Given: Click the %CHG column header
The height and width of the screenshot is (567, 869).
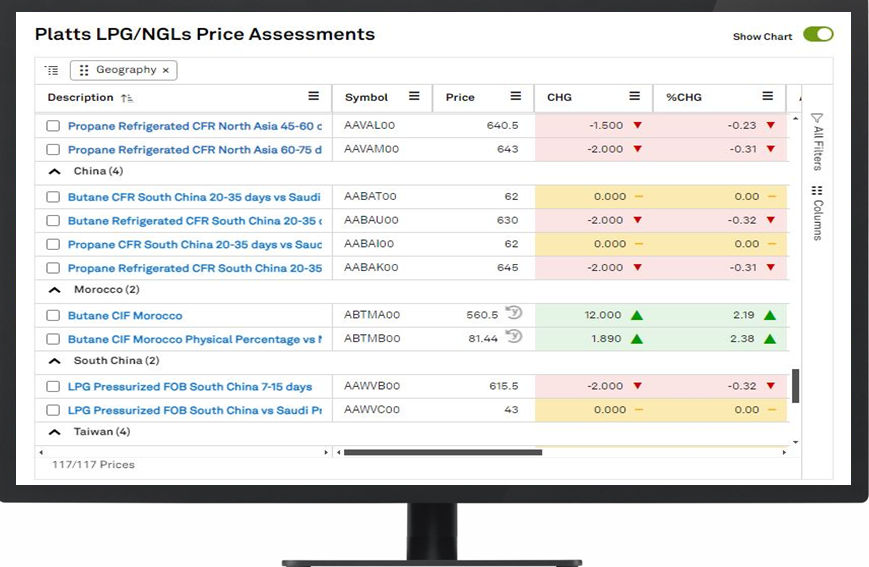Looking at the screenshot, I should [684, 98].
